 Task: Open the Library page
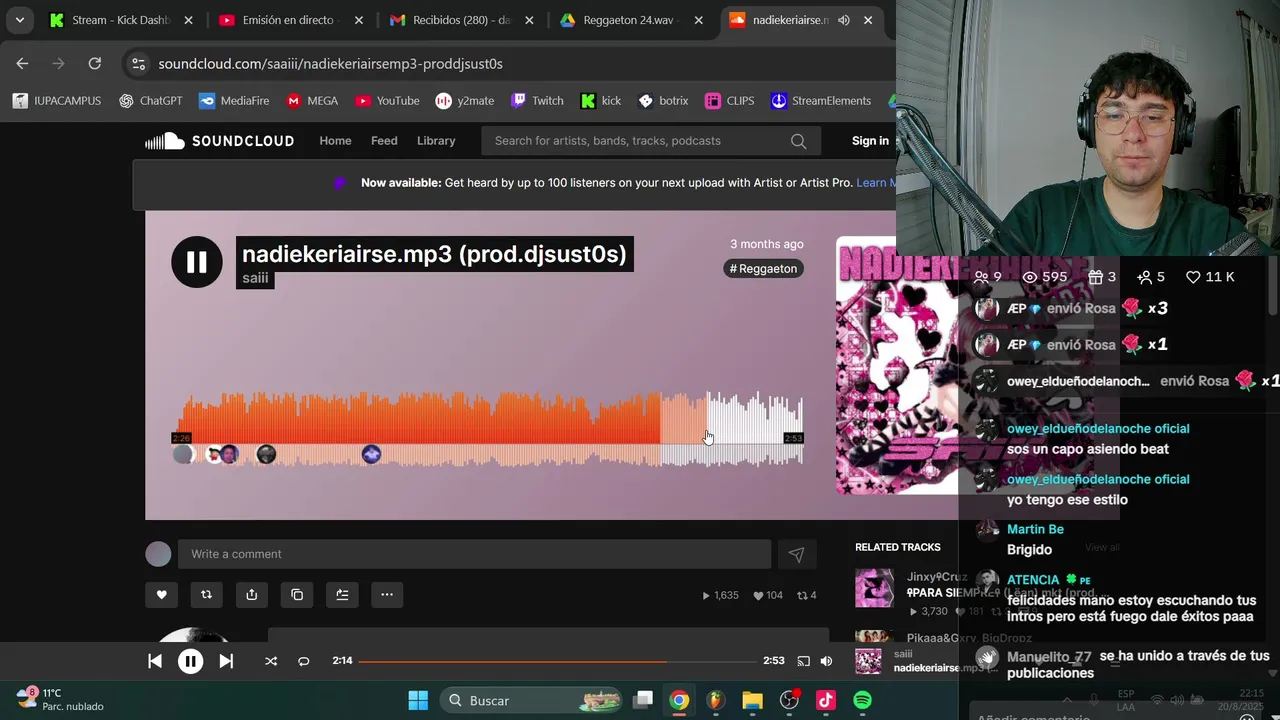(436, 141)
